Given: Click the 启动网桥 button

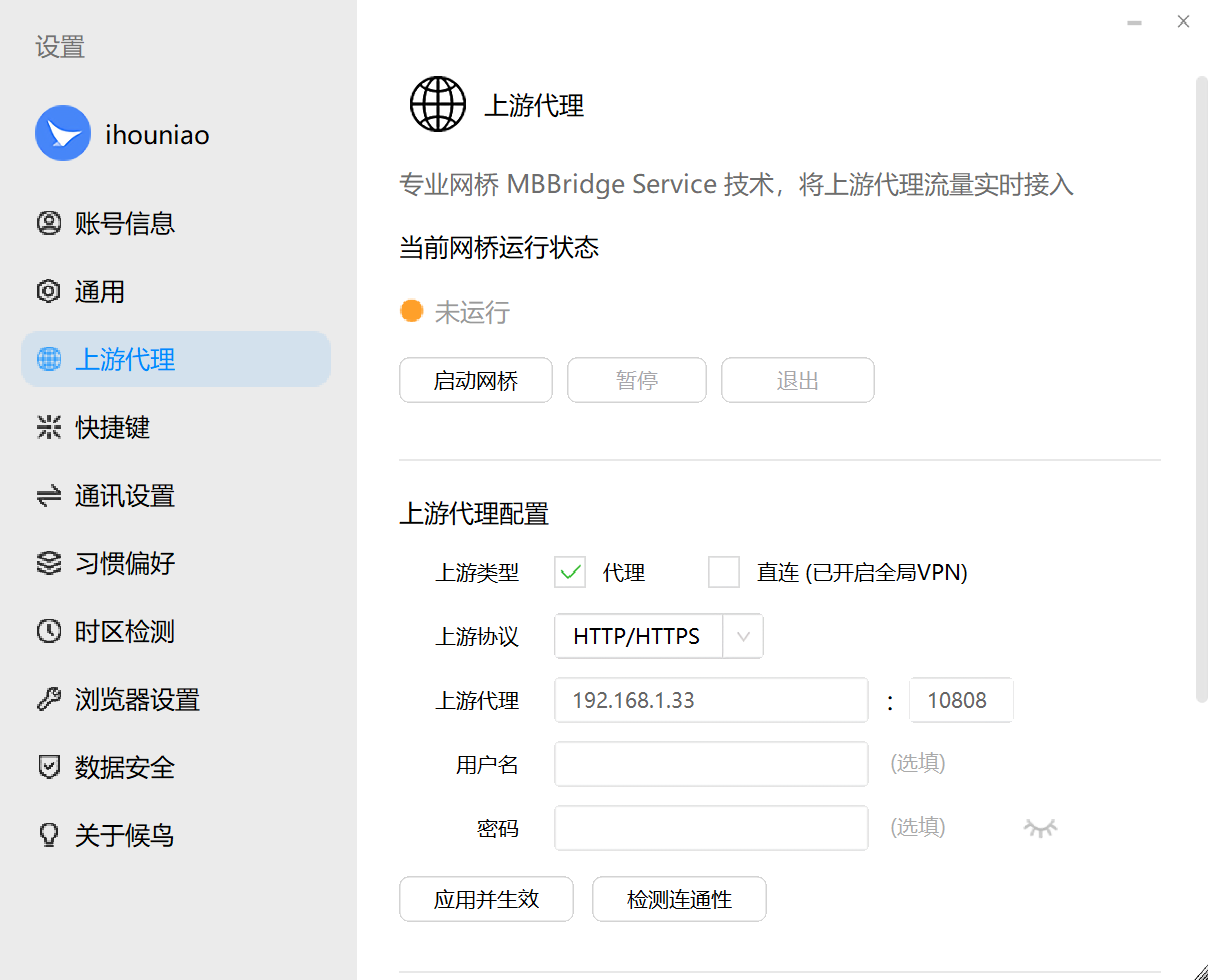Looking at the screenshot, I should click(475, 380).
